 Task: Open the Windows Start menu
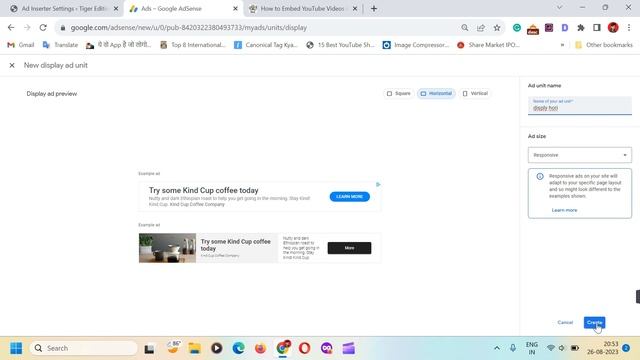(16, 348)
